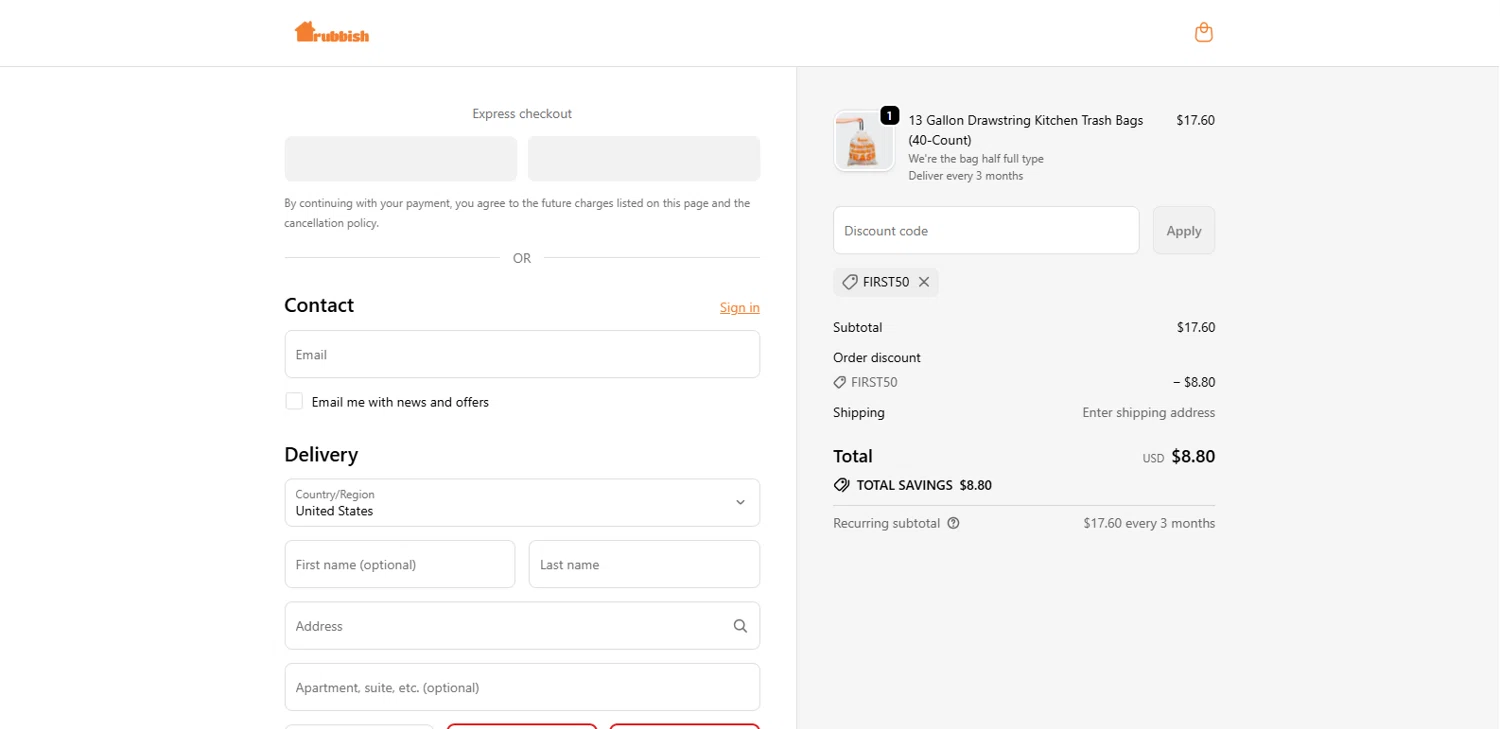Click the Apply discount button
Viewport: 1500px width, 729px height.
point(1184,230)
